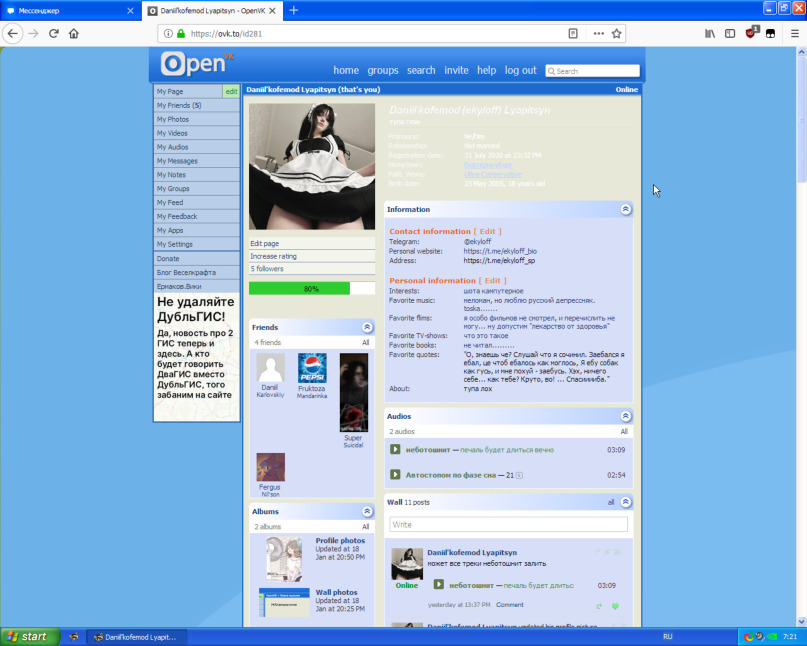Open groups in top navigation

click(x=383, y=71)
